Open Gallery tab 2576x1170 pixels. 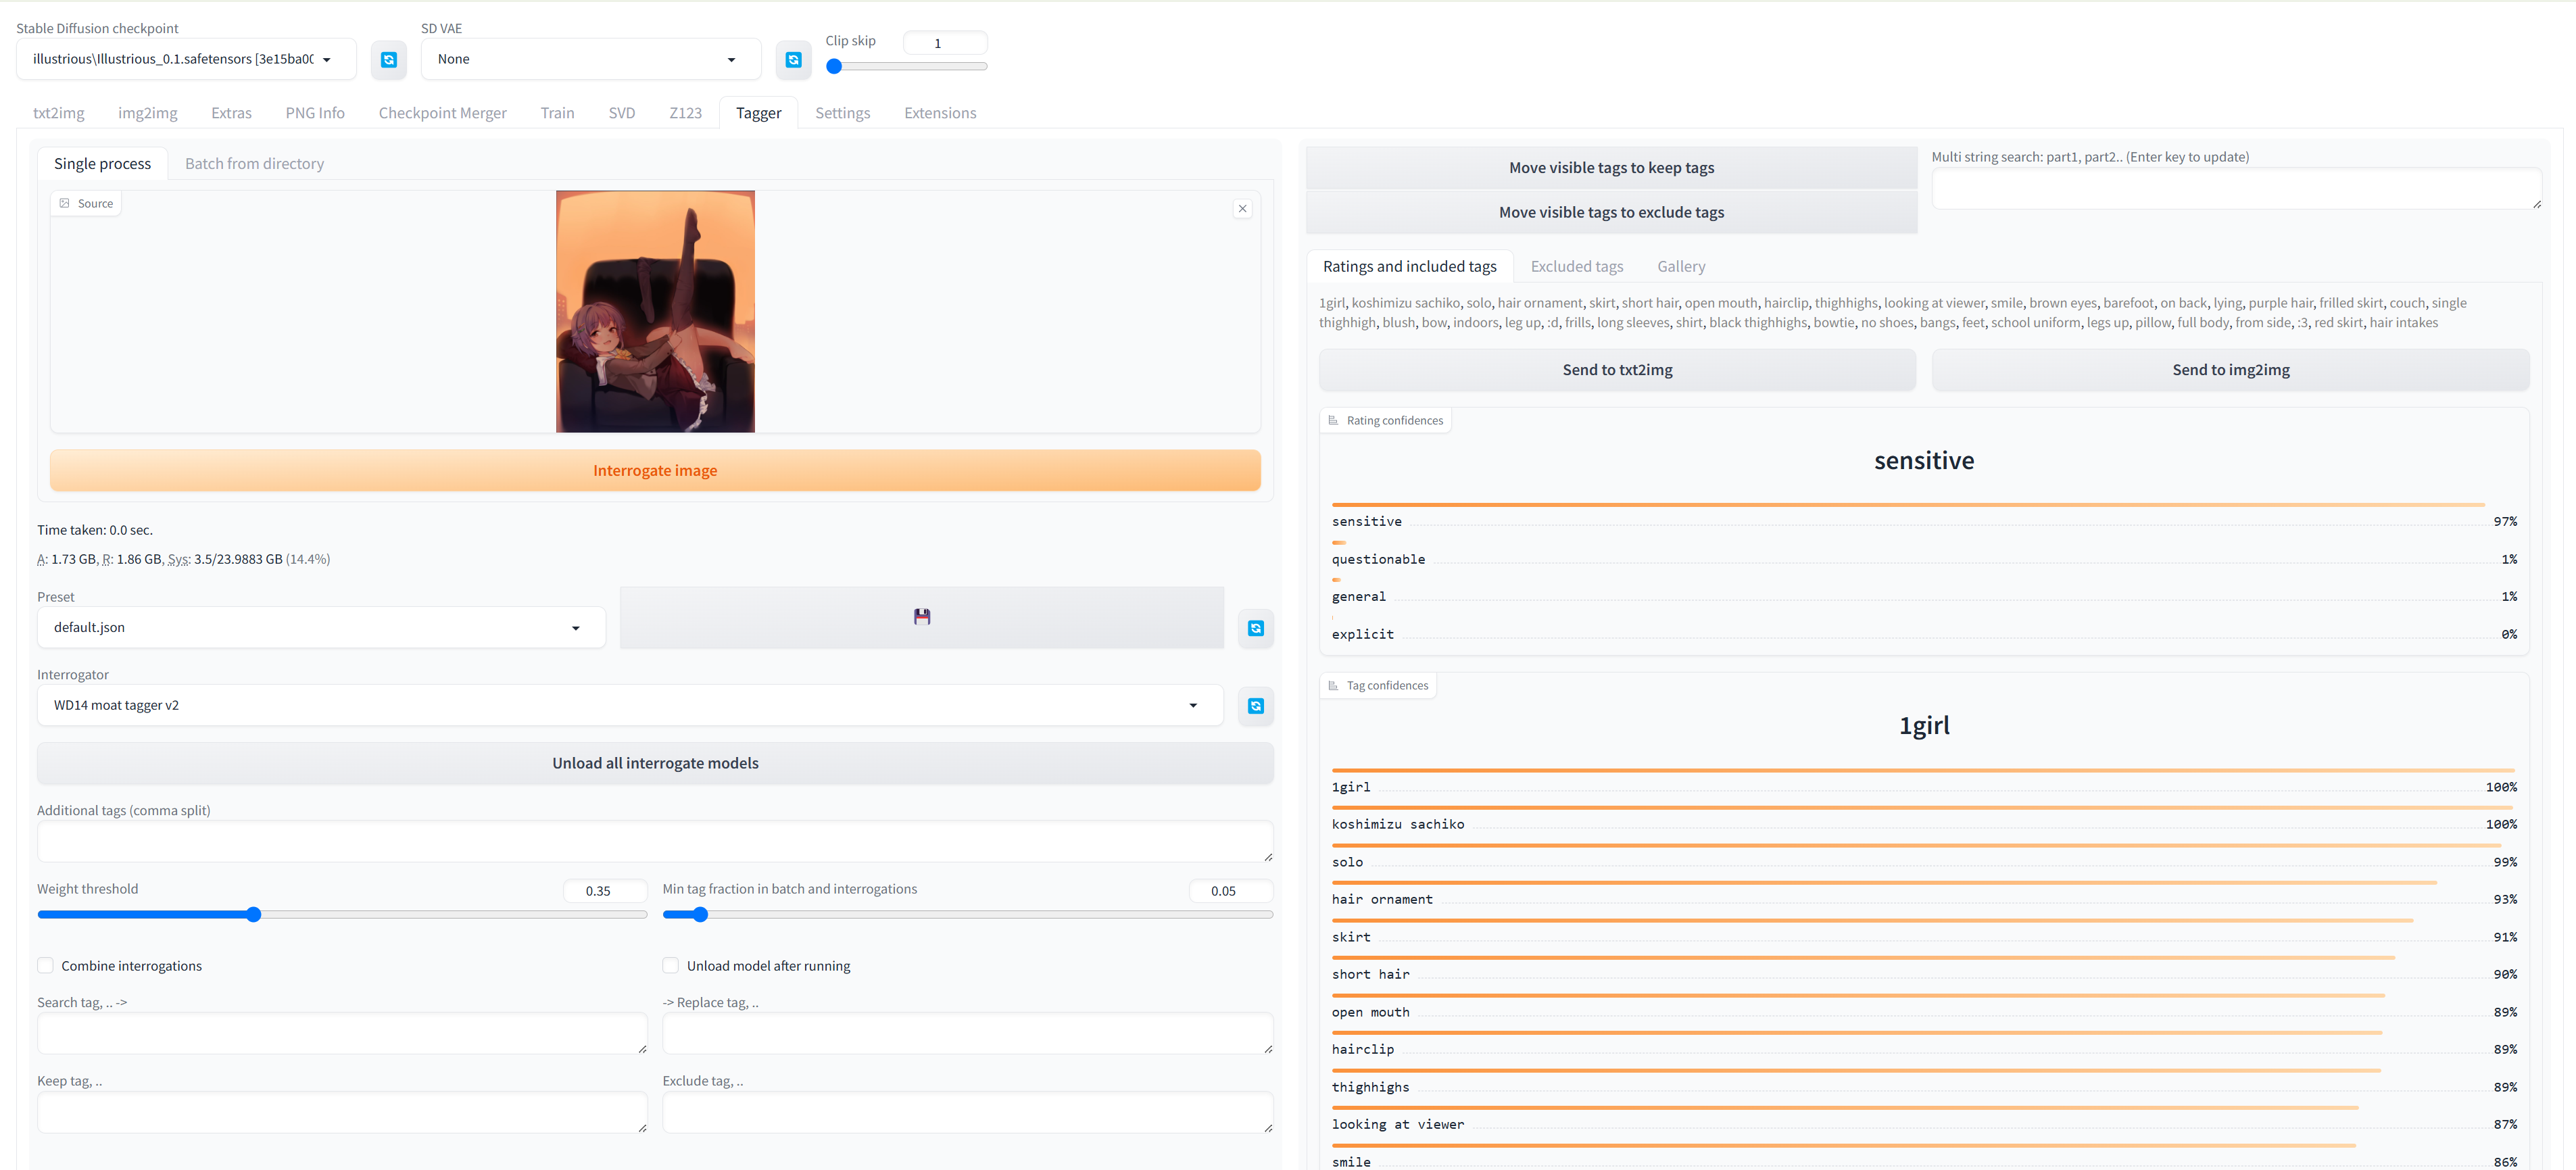[x=1681, y=267]
